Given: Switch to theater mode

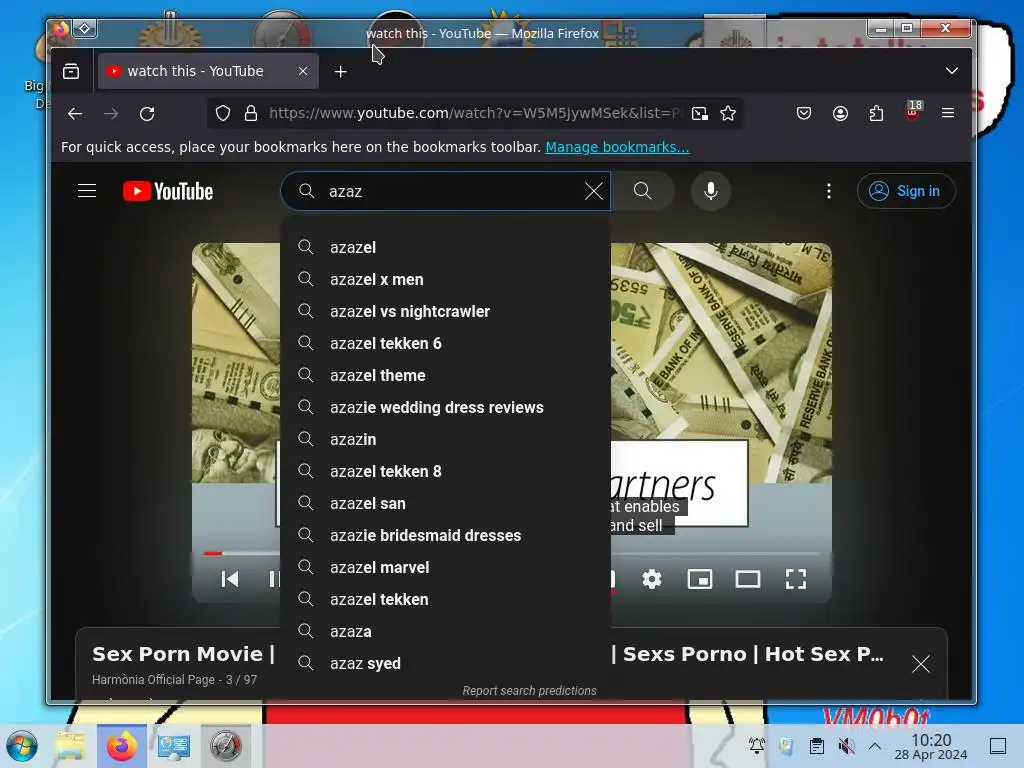Looking at the screenshot, I should pyautogui.click(x=748, y=579).
